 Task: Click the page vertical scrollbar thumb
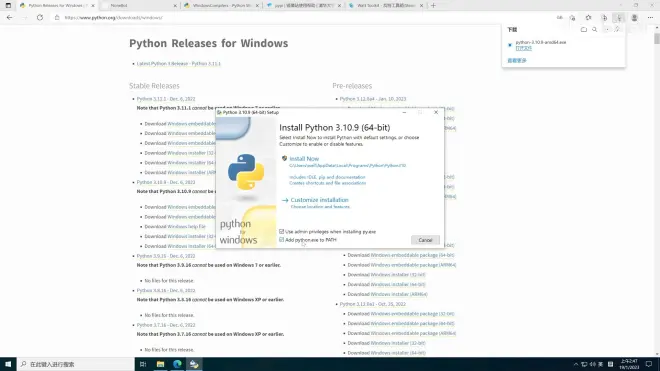(x=657, y=39)
